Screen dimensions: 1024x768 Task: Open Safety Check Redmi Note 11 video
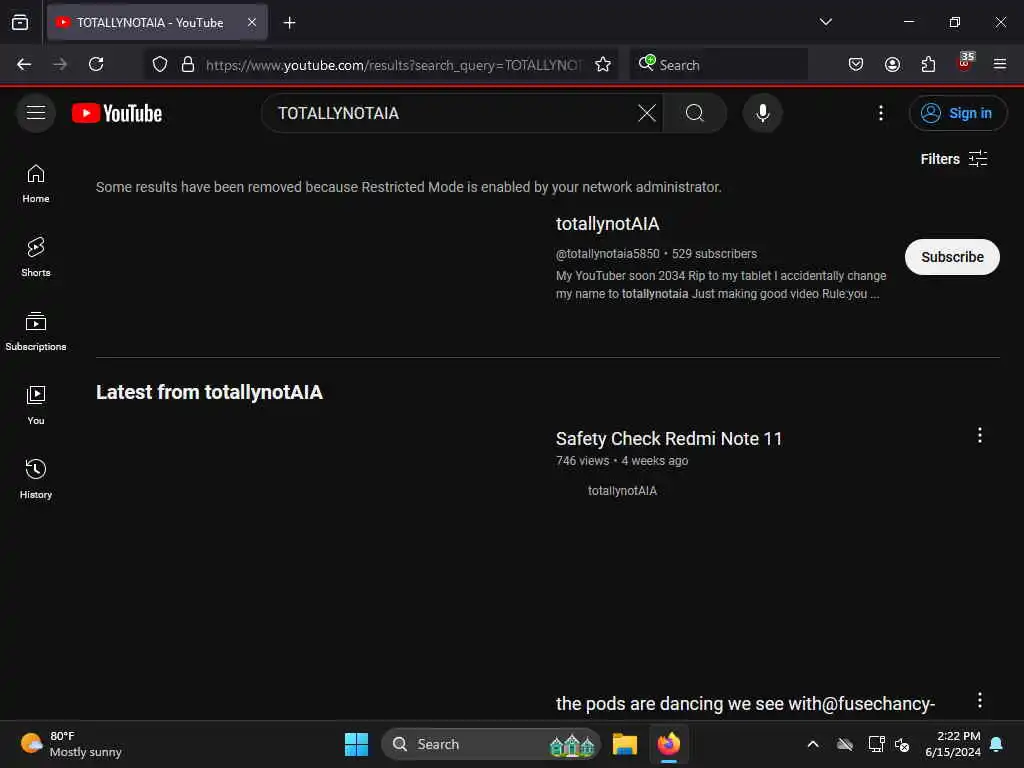coord(669,439)
